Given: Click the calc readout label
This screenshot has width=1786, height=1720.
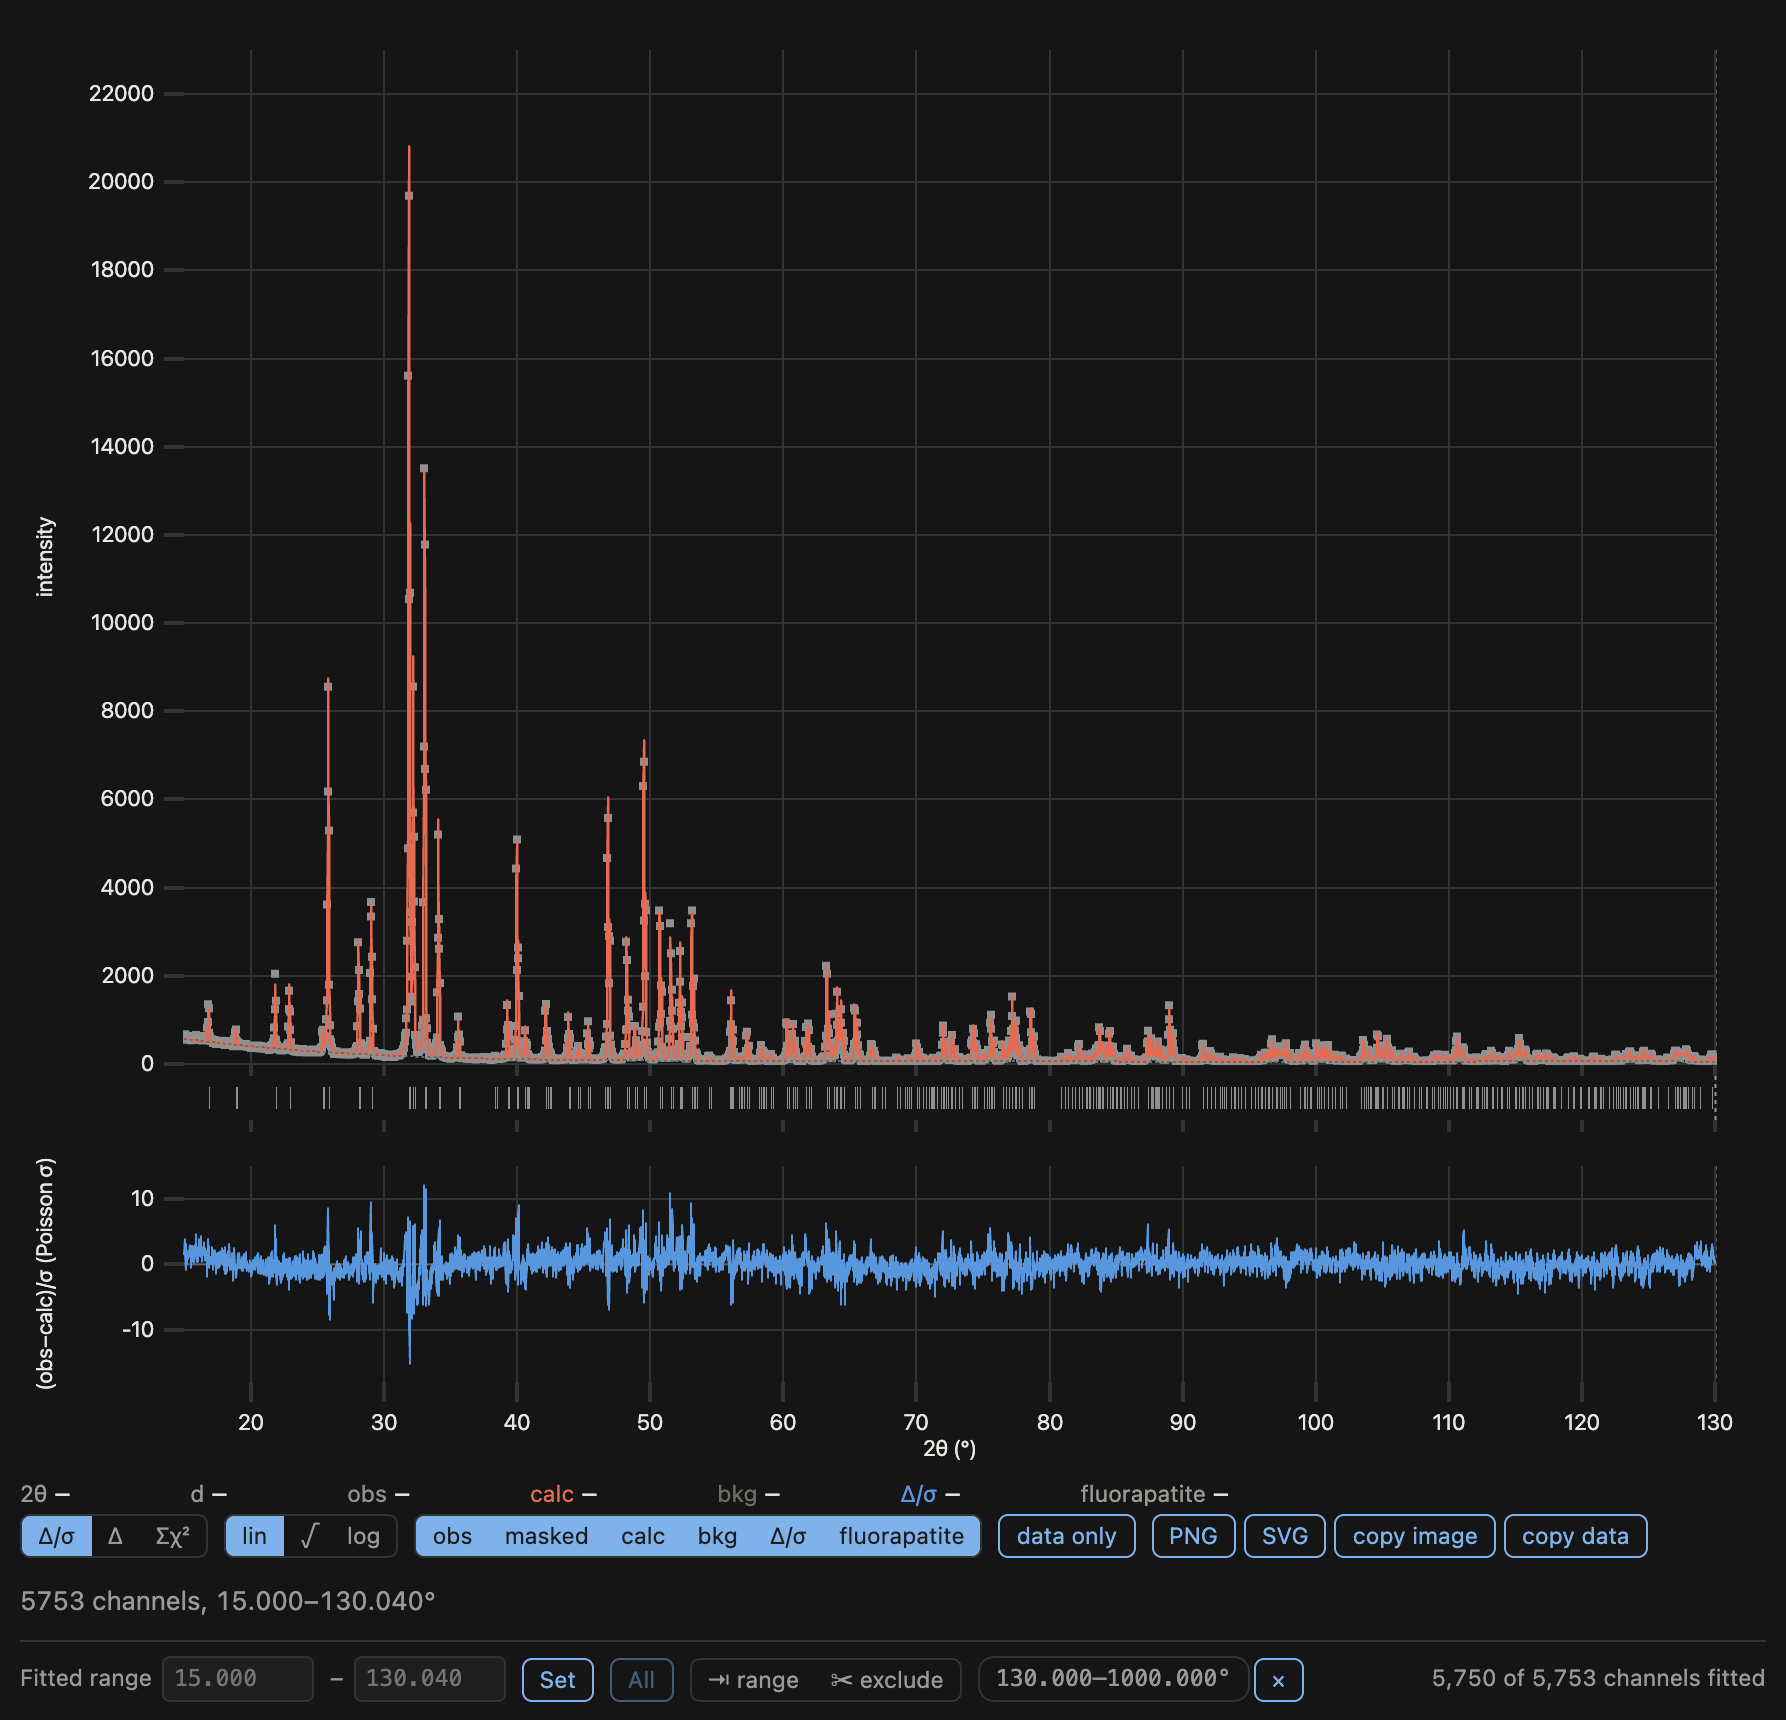Looking at the screenshot, I should [x=552, y=1494].
